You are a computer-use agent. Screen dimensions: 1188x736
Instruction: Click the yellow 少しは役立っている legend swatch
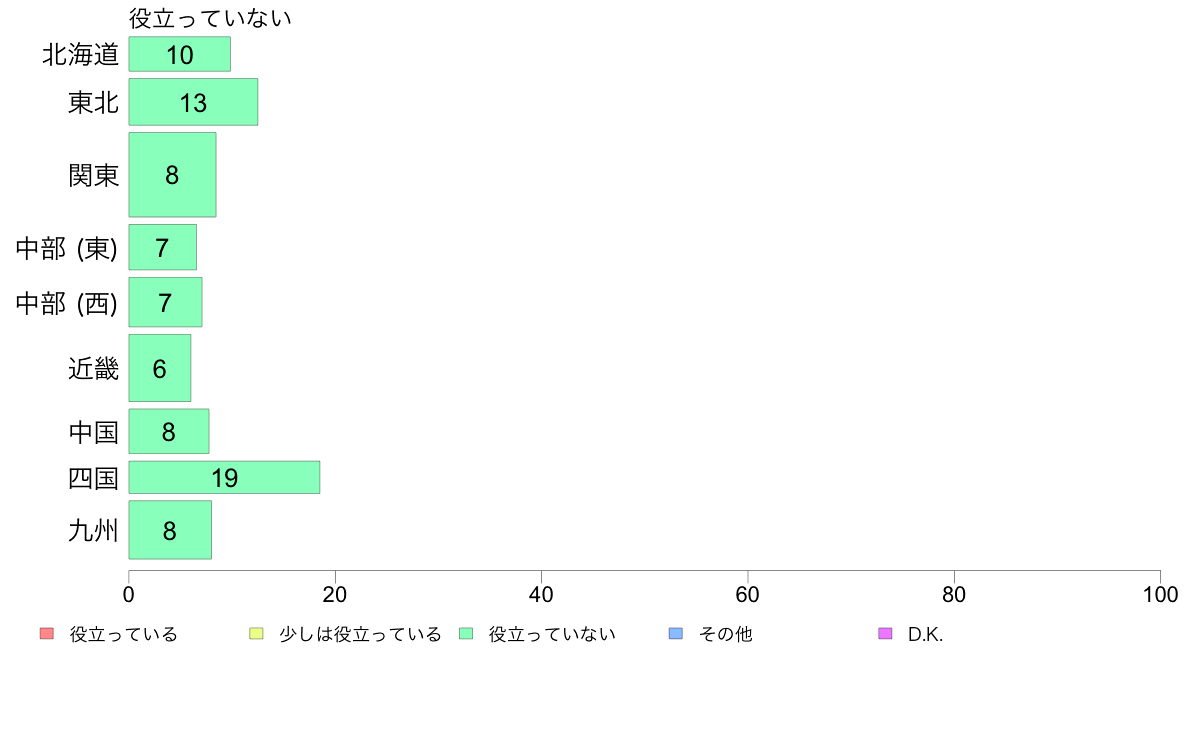[x=256, y=634]
